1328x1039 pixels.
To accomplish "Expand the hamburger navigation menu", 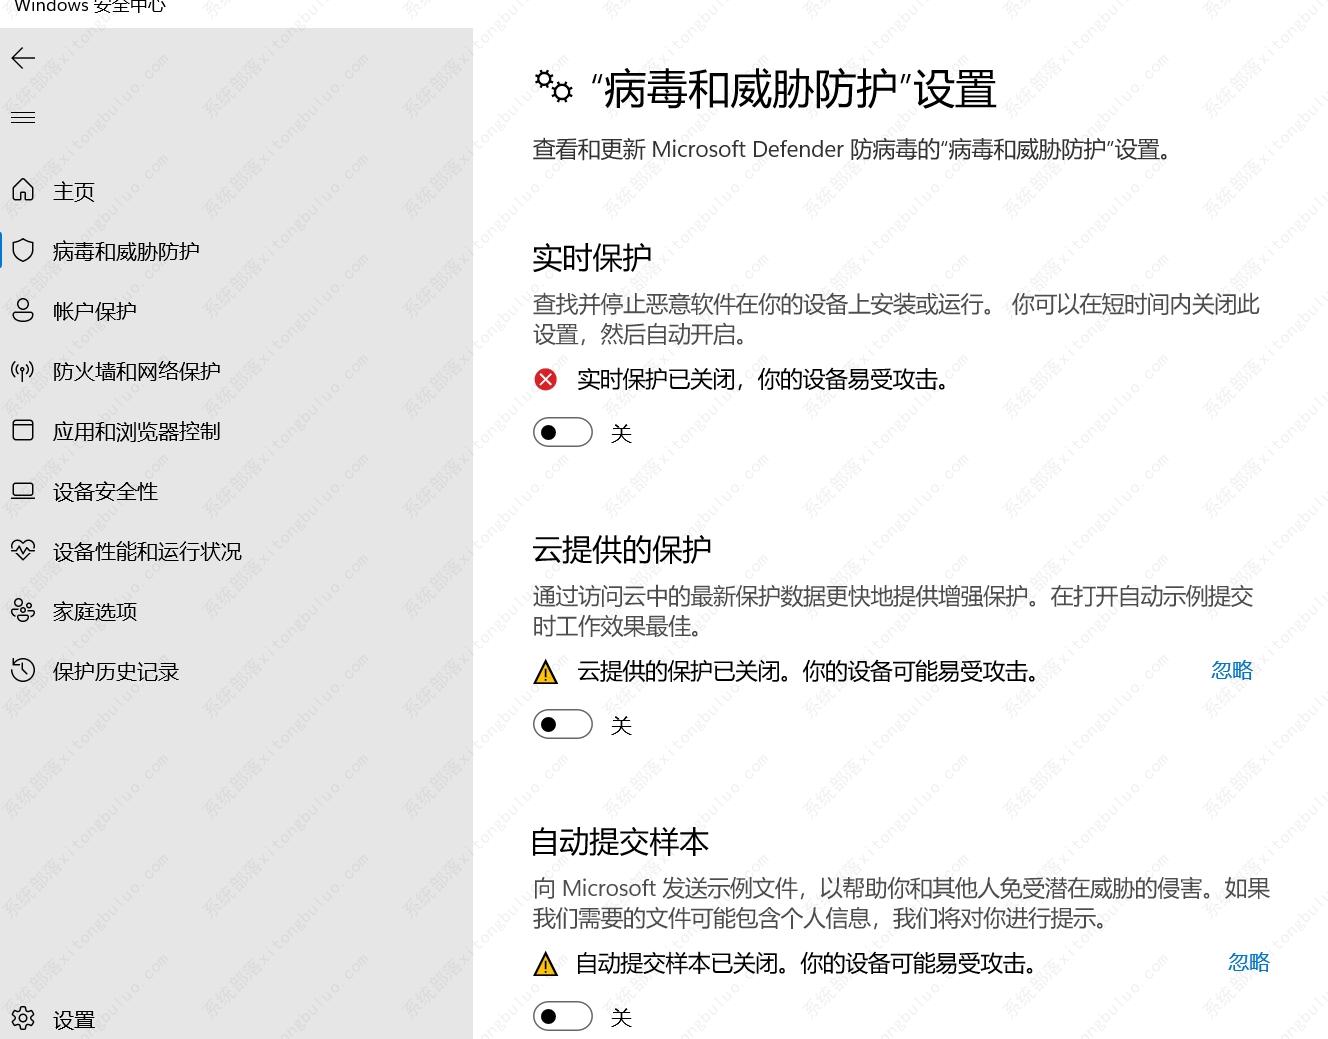I will pos(23,118).
